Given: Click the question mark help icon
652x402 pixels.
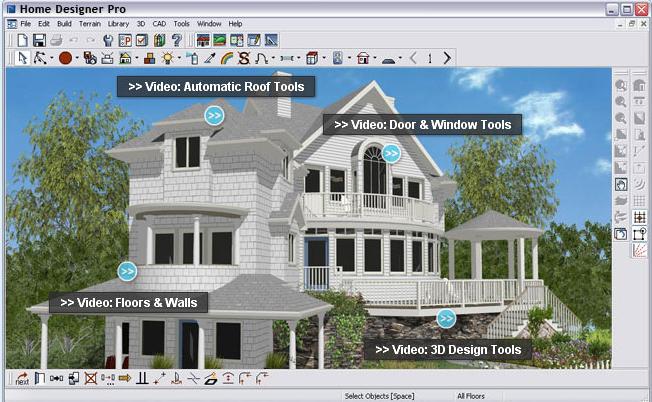Looking at the screenshot, I should tap(177, 40).
